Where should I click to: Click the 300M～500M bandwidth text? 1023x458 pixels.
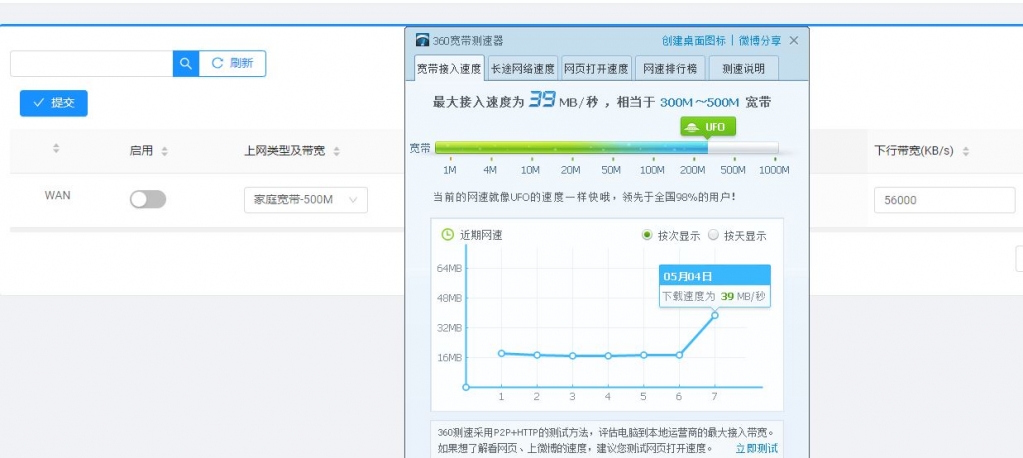[x=699, y=102]
